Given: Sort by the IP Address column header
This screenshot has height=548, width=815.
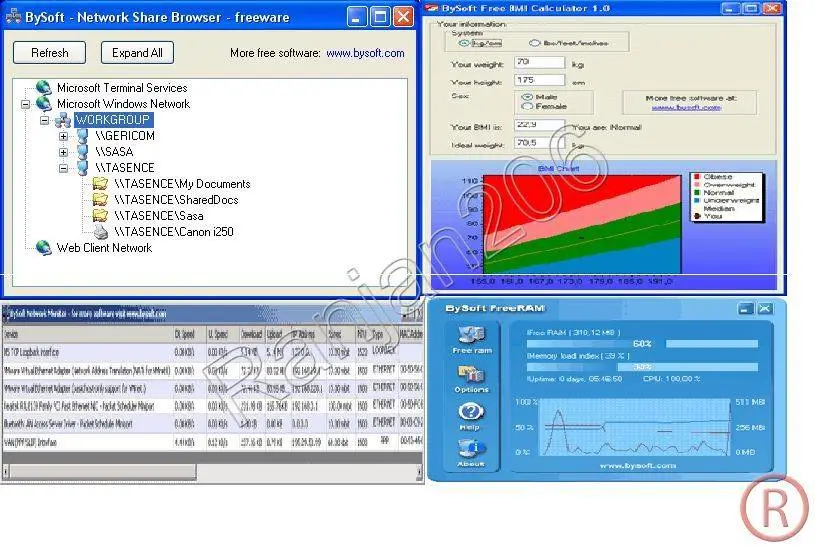Looking at the screenshot, I should click(307, 334).
